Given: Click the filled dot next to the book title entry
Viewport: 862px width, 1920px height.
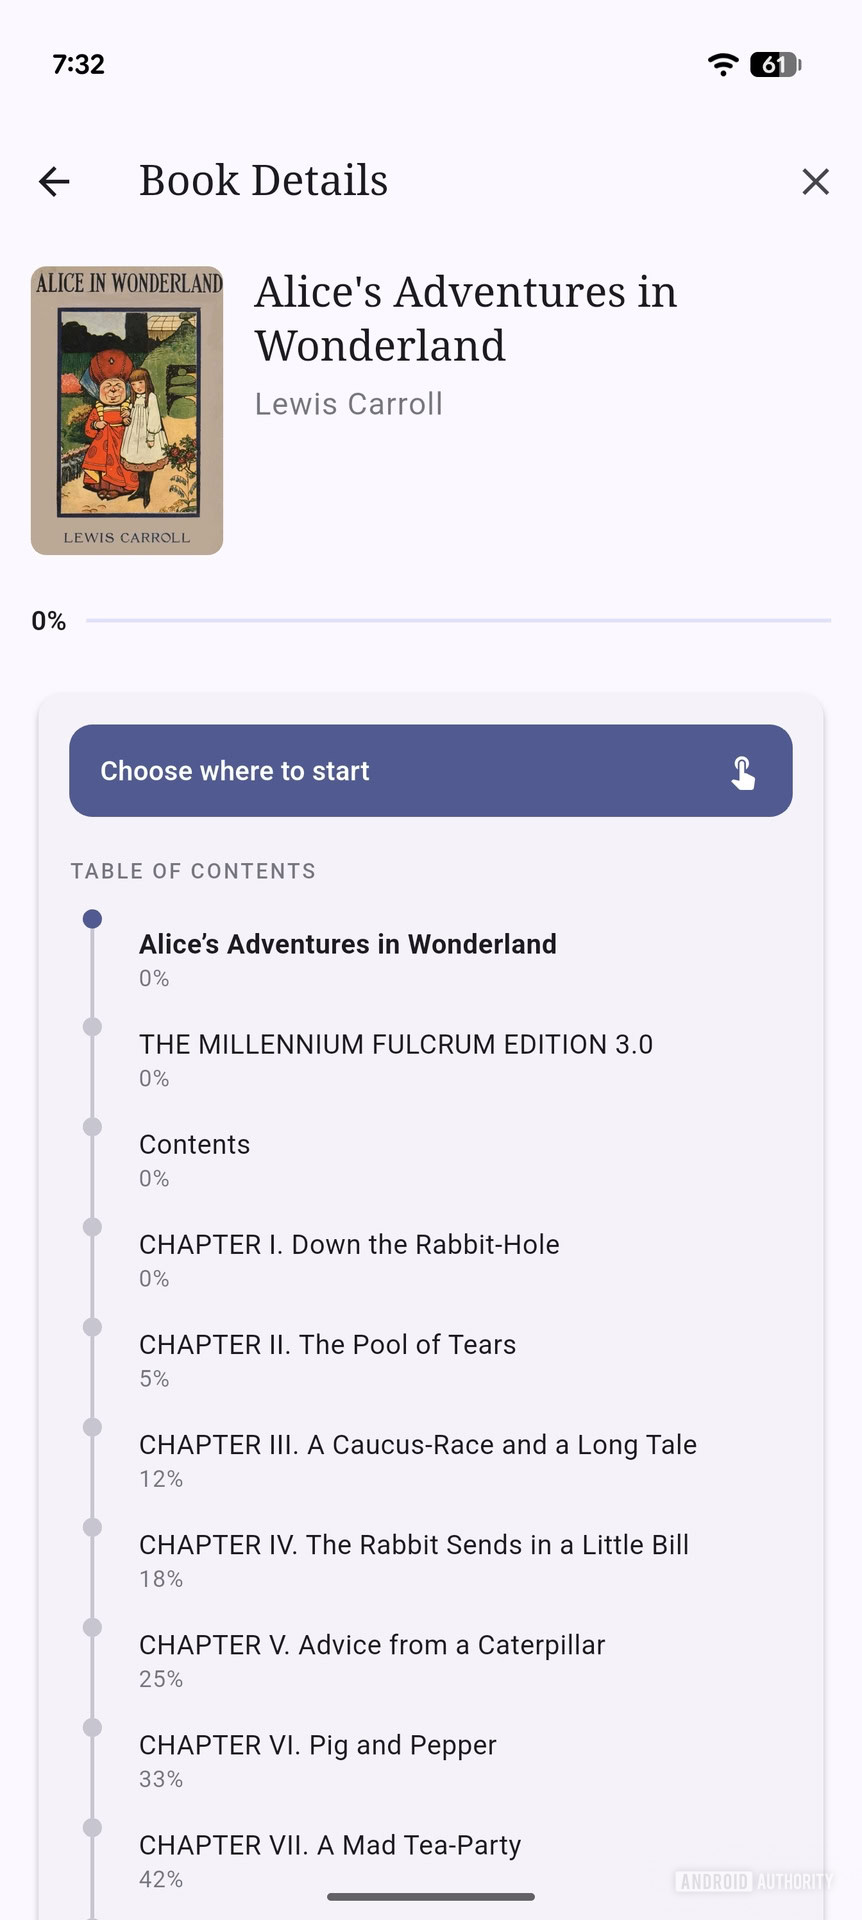Looking at the screenshot, I should click(92, 917).
